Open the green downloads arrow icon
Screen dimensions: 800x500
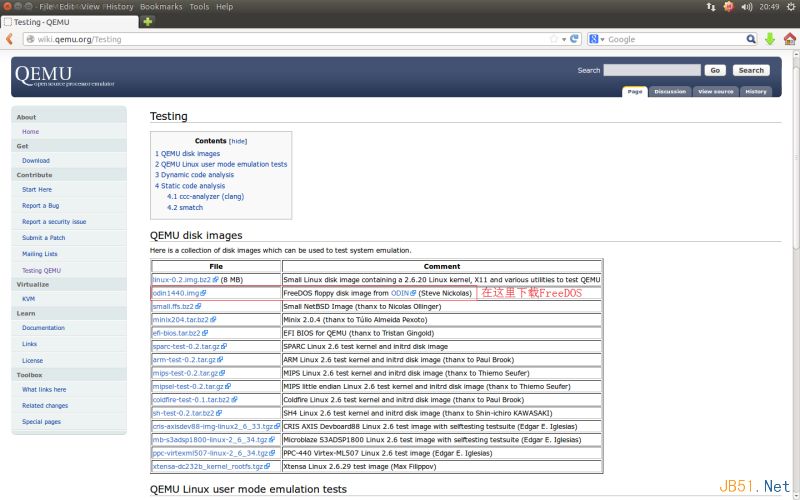[x=770, y=39]
